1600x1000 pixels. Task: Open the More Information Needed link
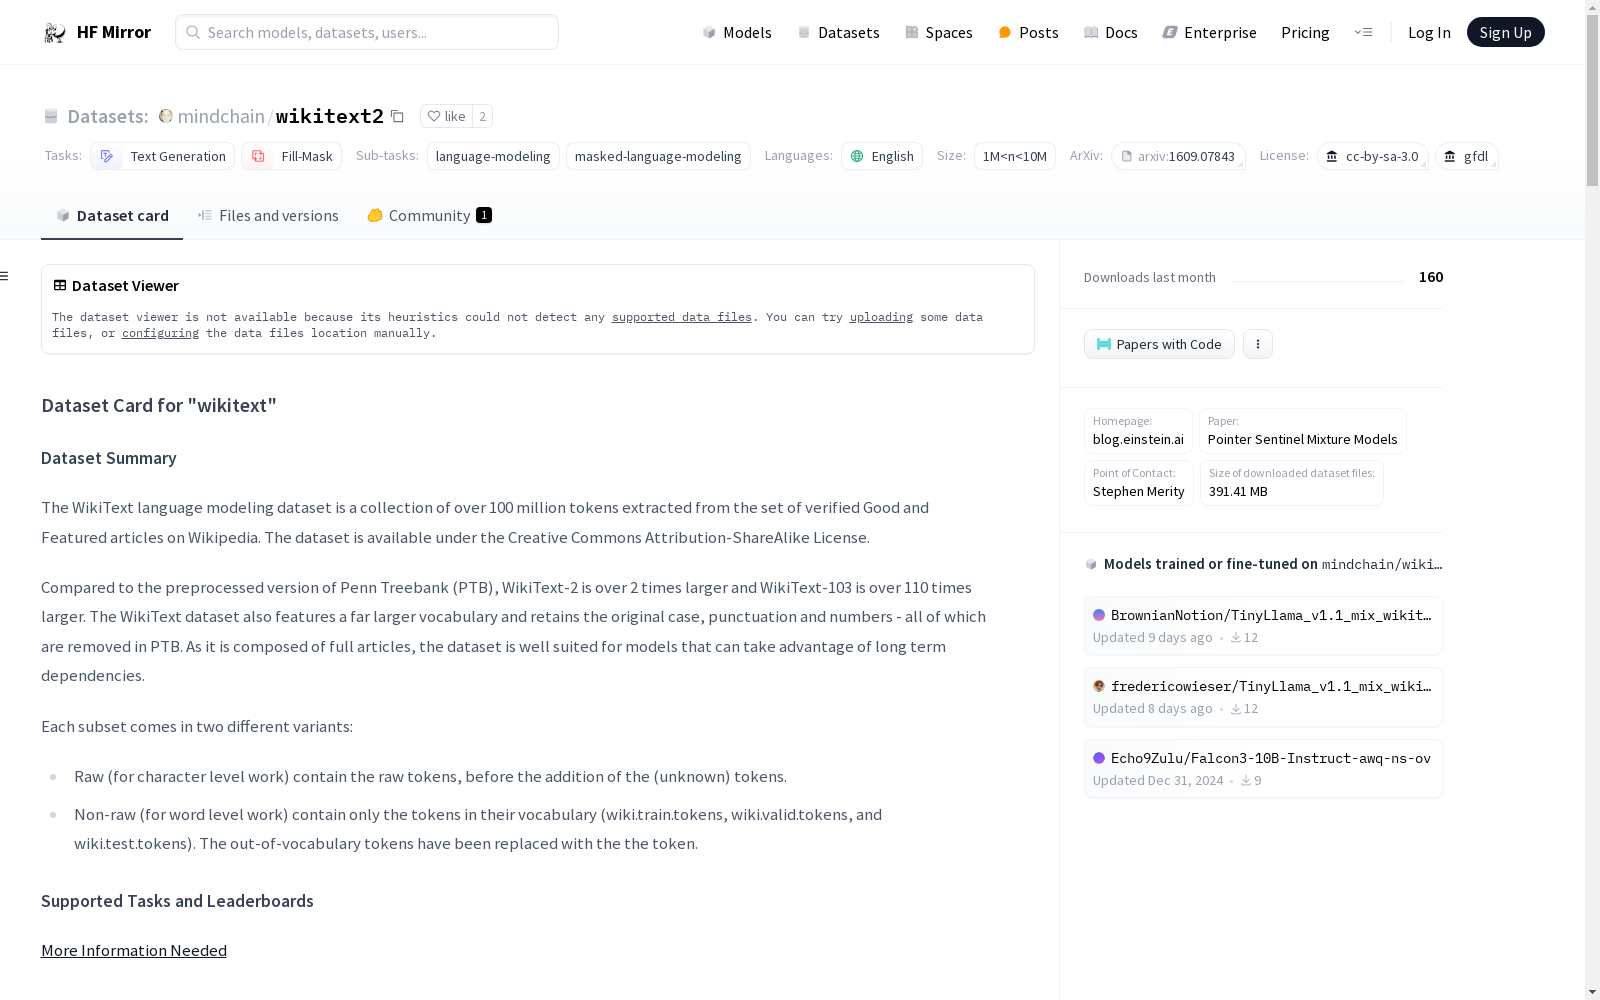point(134,950)
